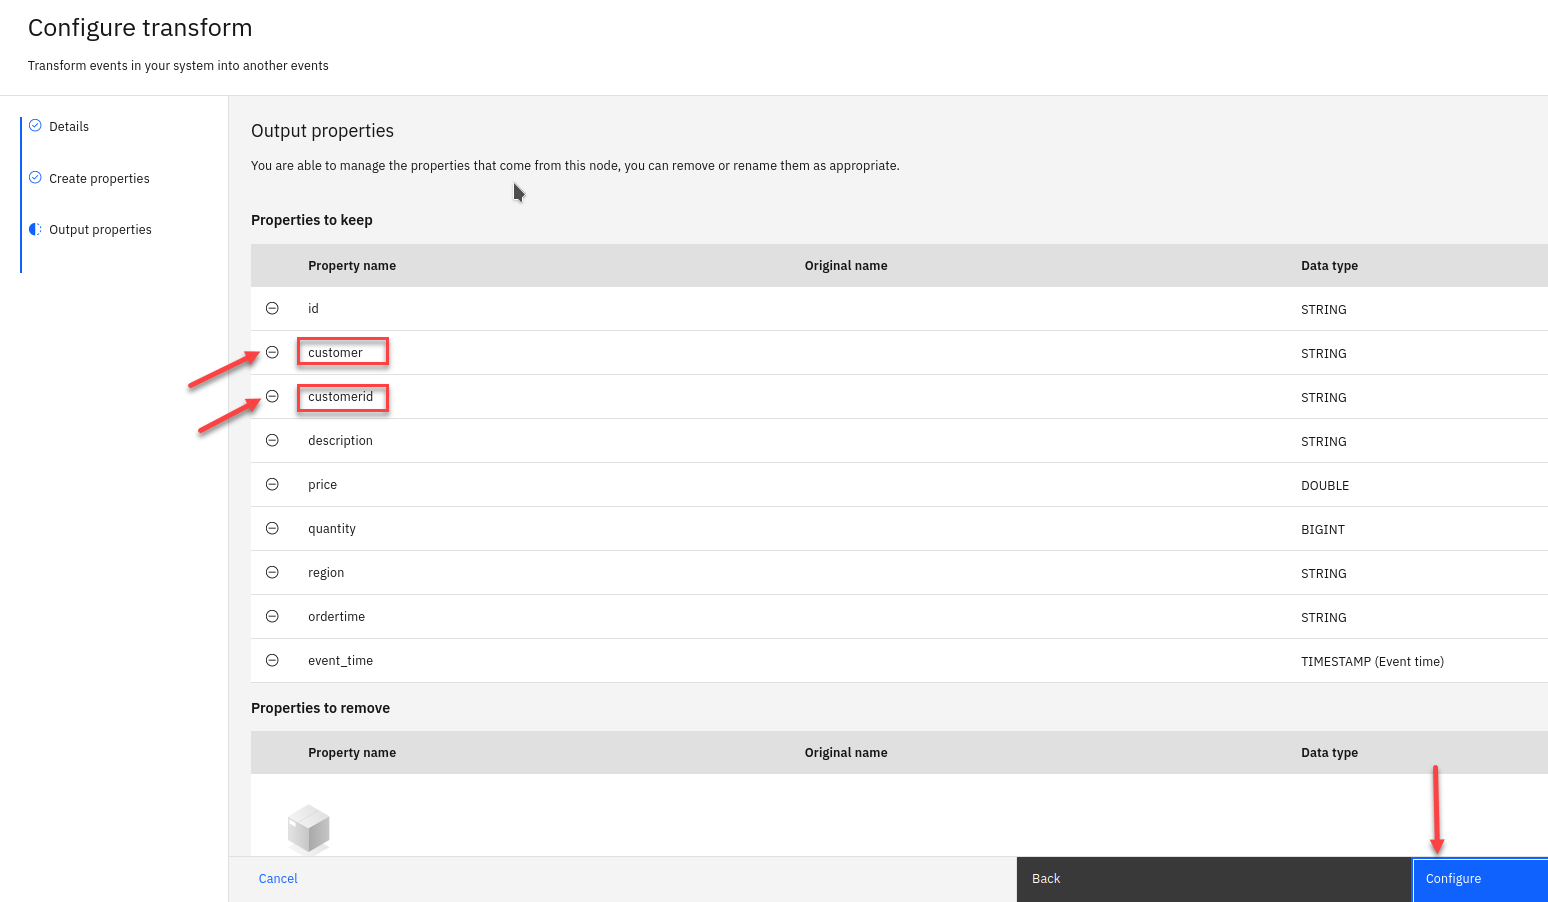Open the Create properties step
The image size is (1548, 902).
[99, 178]
